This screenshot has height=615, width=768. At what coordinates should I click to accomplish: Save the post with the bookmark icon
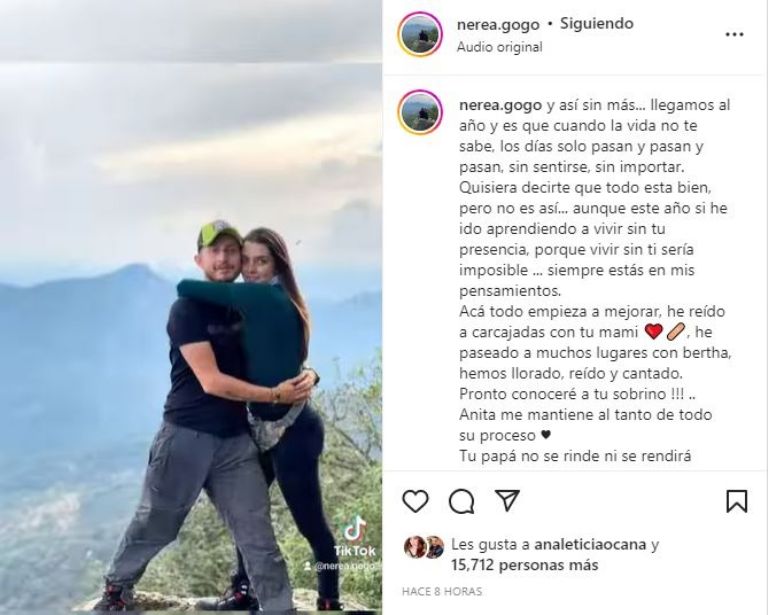coord(737,501)
